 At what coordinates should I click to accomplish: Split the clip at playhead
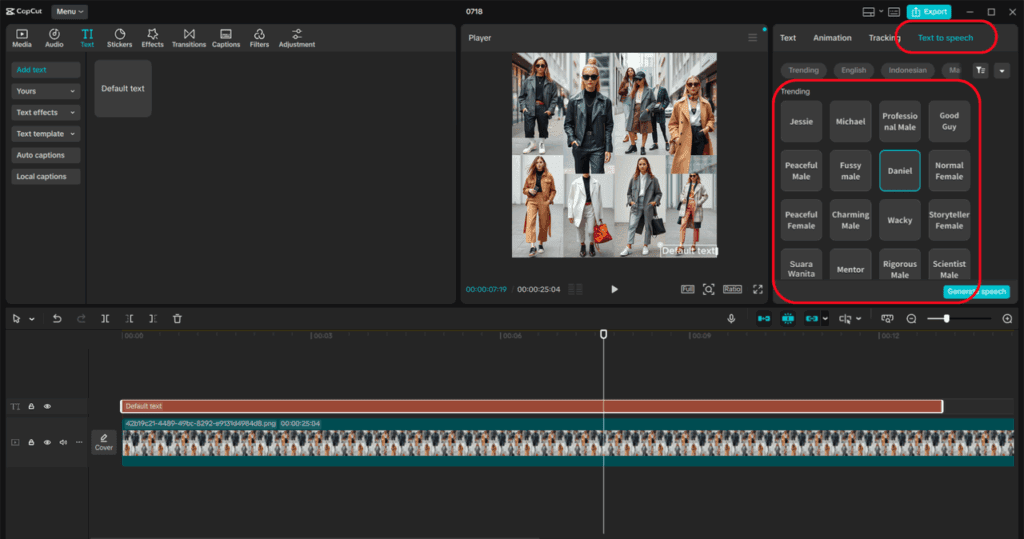point(105,319)
